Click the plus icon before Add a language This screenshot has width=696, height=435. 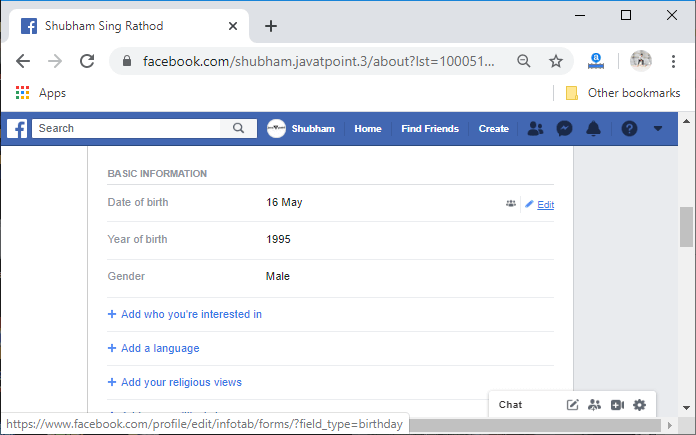(112, 348)
